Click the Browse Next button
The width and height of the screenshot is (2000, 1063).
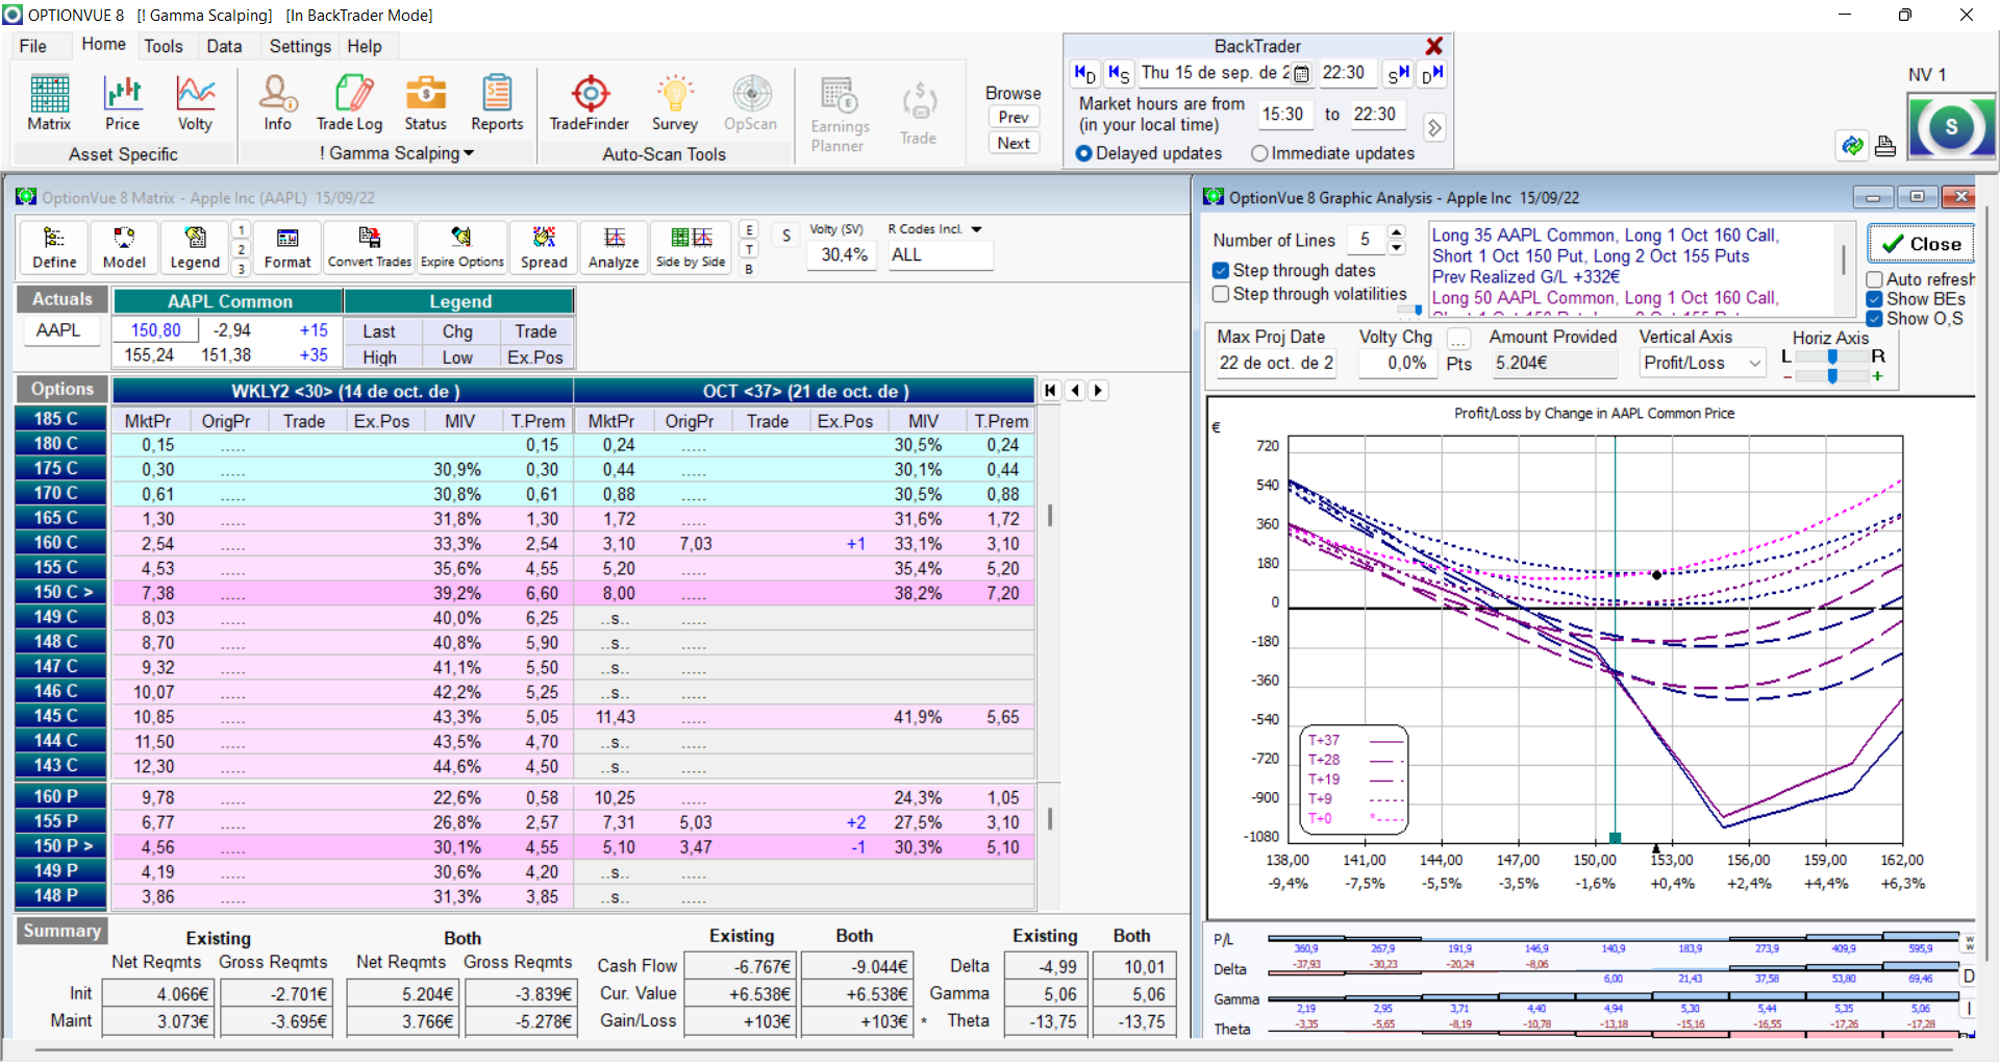[1013, 143]
